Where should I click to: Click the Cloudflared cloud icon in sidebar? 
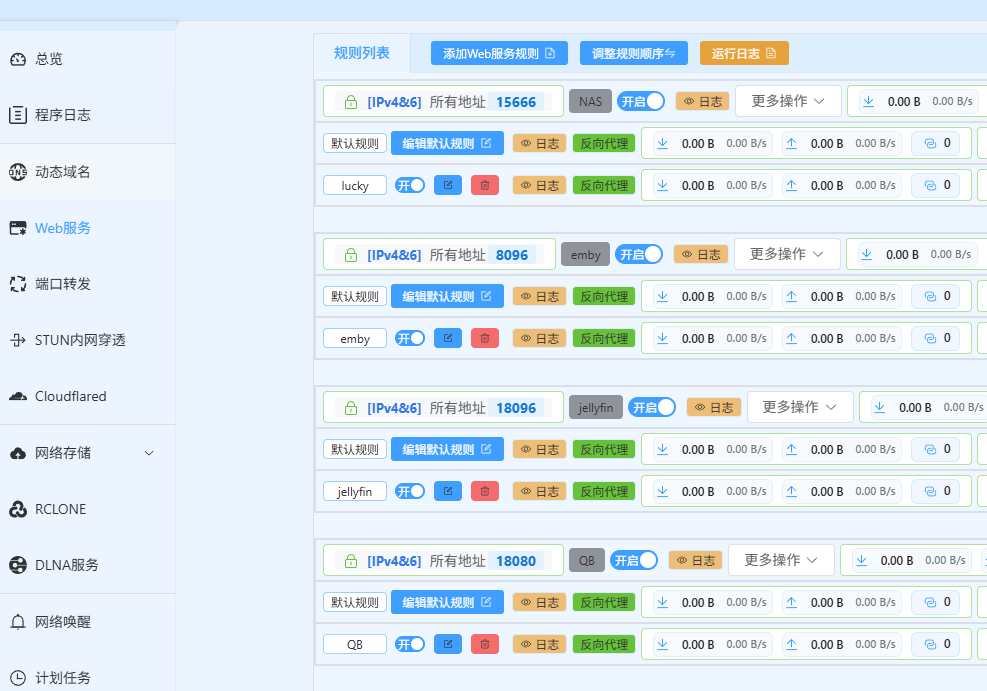(x=18, y=397)
